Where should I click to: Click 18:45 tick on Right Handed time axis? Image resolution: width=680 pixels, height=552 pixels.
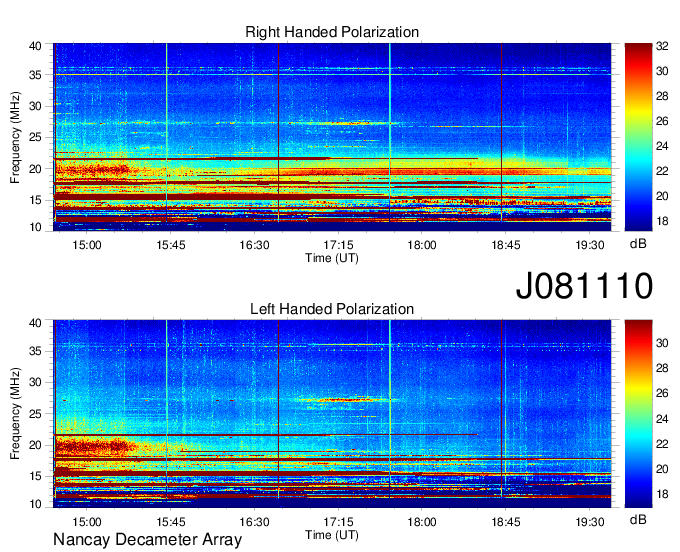click(x=506, y=245)
